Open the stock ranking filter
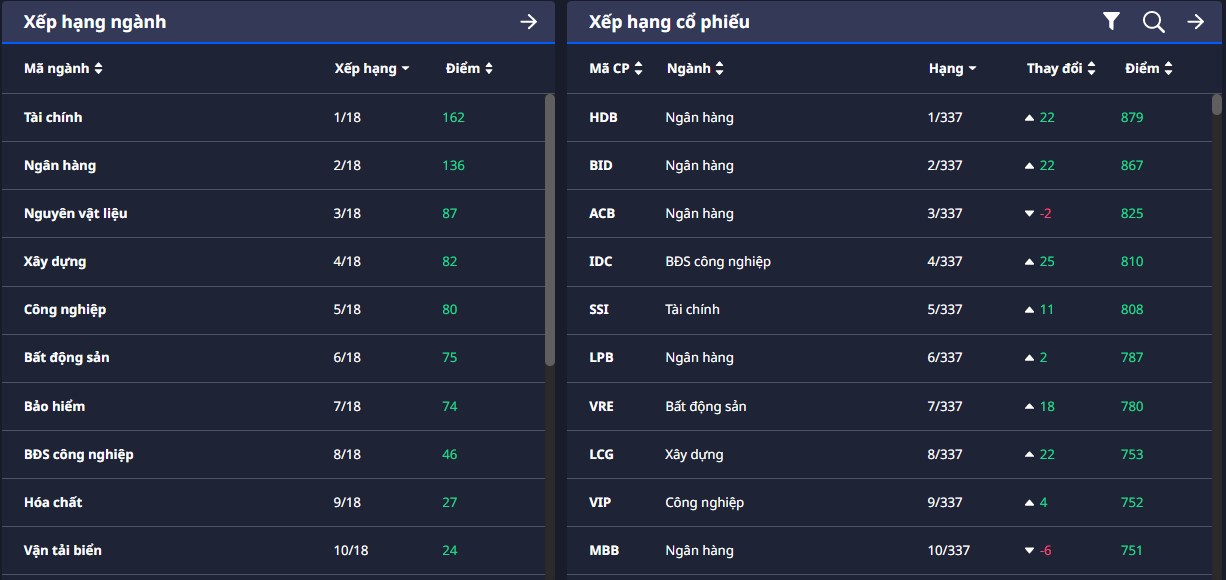The width and height of the screenshot is (1226, 580). click(1111, 22)
